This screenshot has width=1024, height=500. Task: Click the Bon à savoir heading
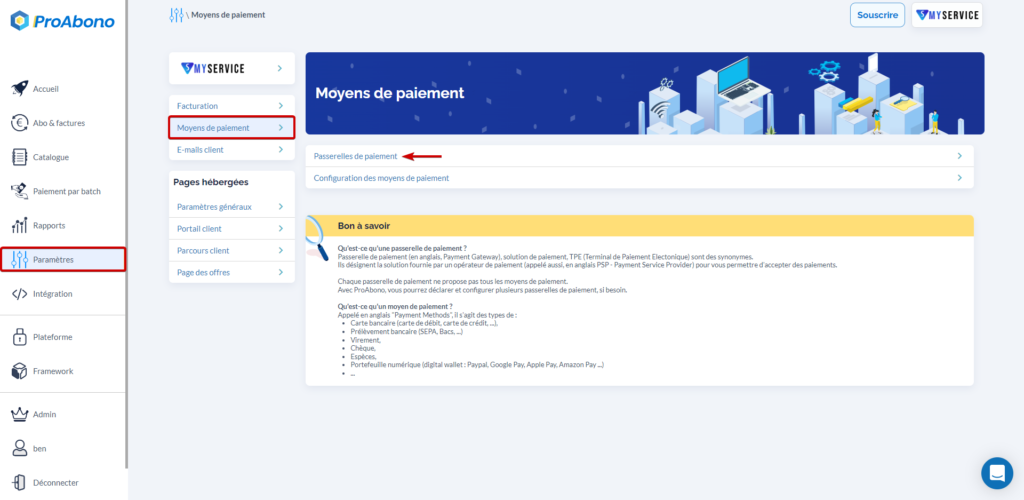click(364, 226)
